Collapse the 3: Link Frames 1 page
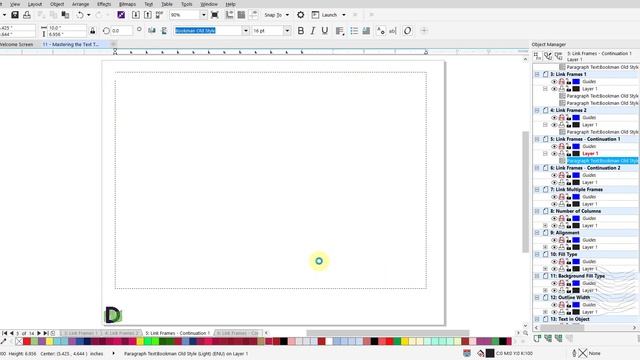This screenshot has height=360, width=640. [537, 74]
